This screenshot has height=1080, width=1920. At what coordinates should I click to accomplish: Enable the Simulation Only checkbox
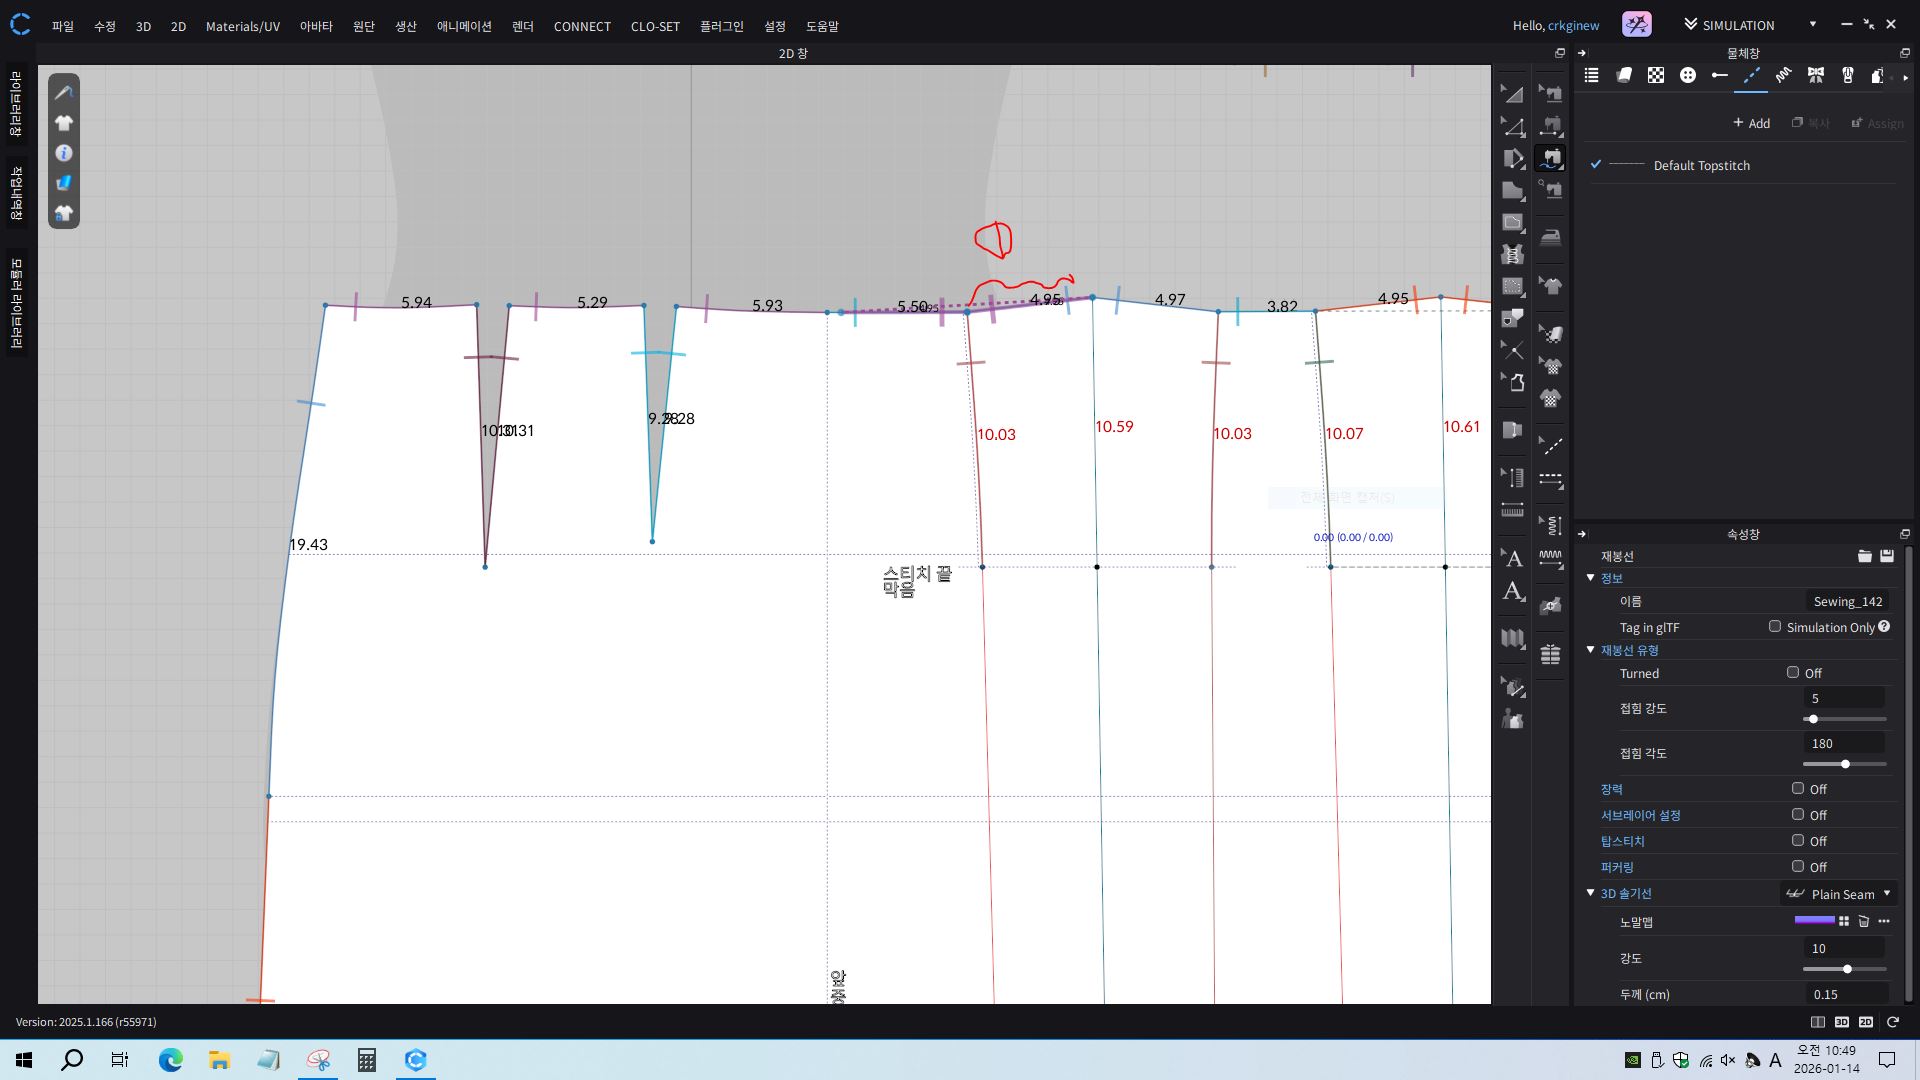(1775, 627)
